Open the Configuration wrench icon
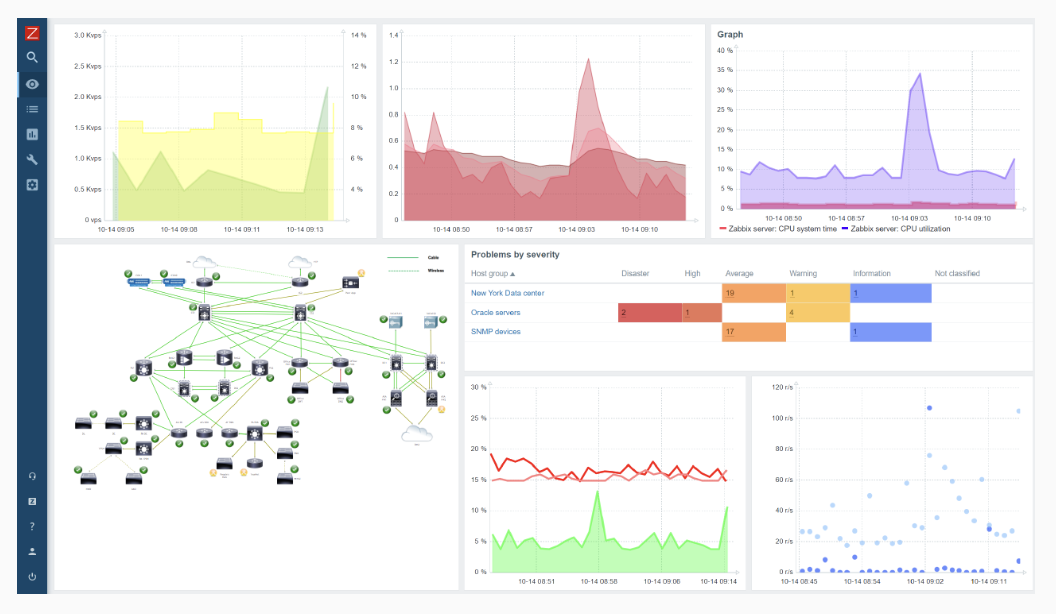This screenshot has width=1056, height=614. (32, 160)
